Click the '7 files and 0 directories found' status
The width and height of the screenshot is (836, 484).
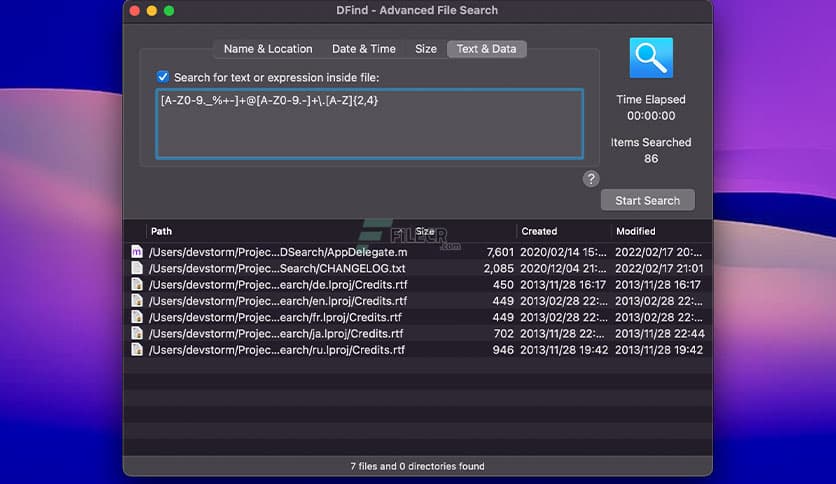click(417, 466)
